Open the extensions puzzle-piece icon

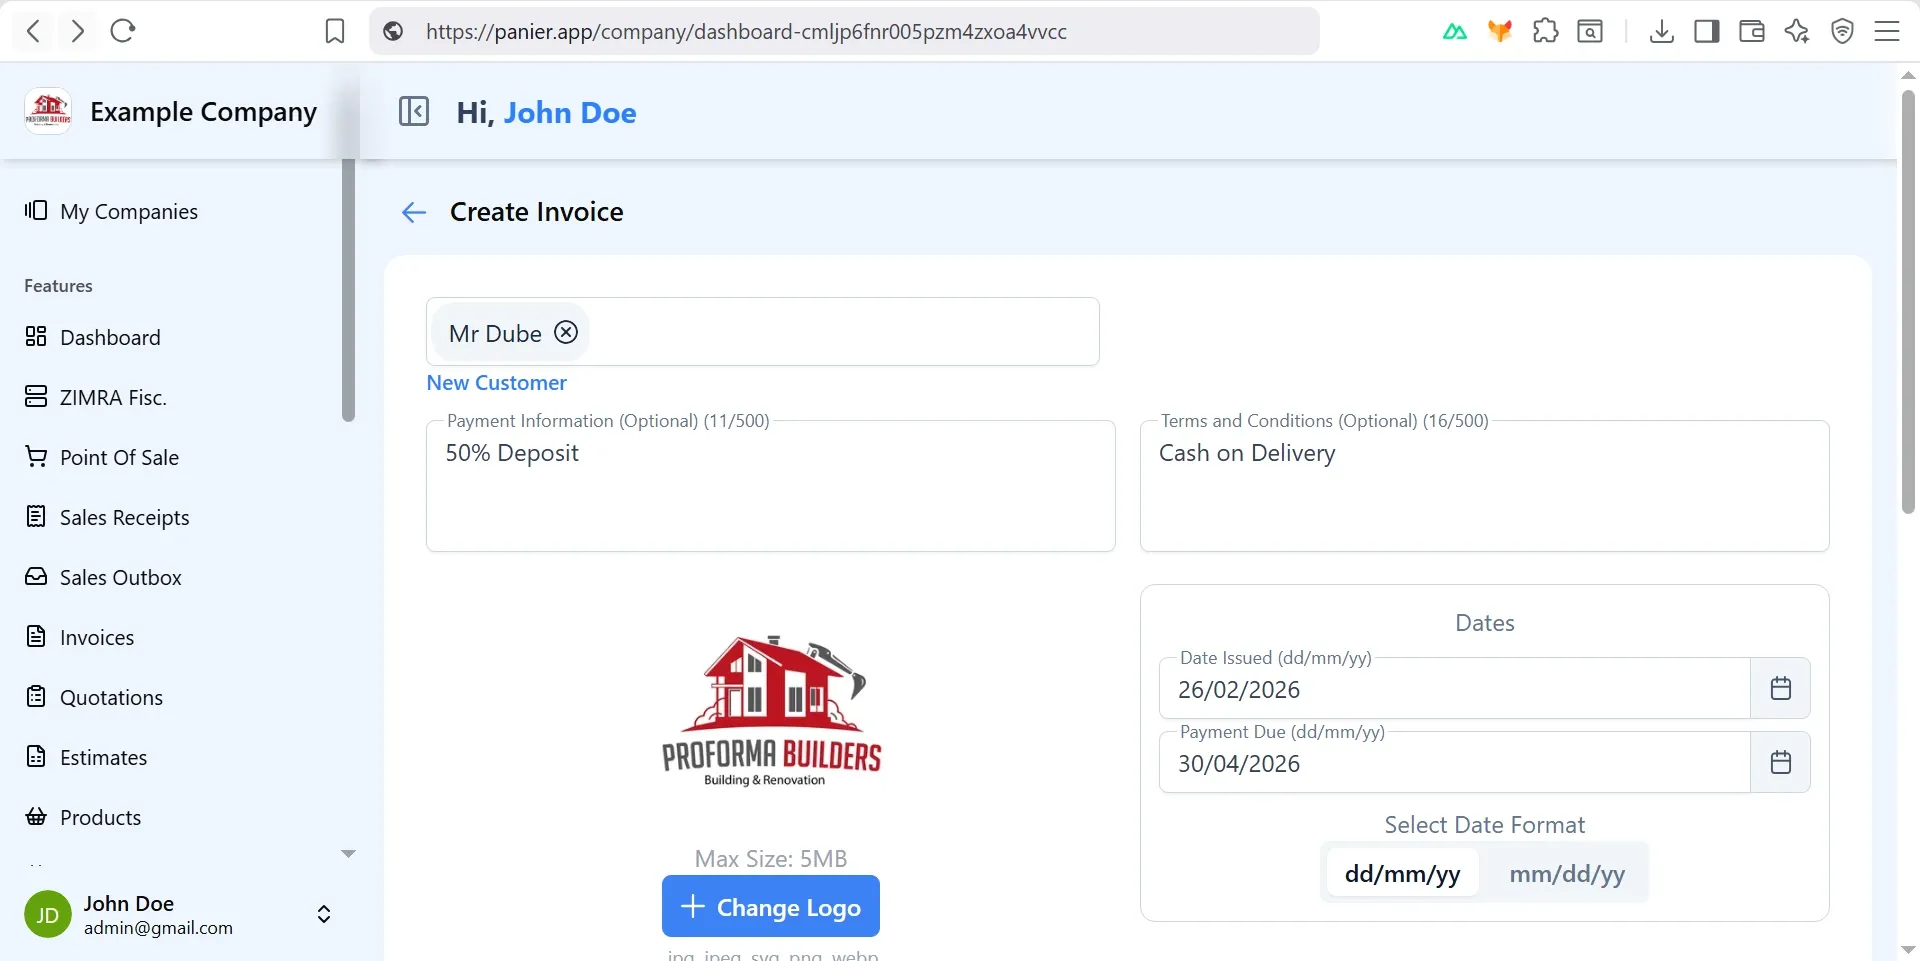(x=1545, y=32)
